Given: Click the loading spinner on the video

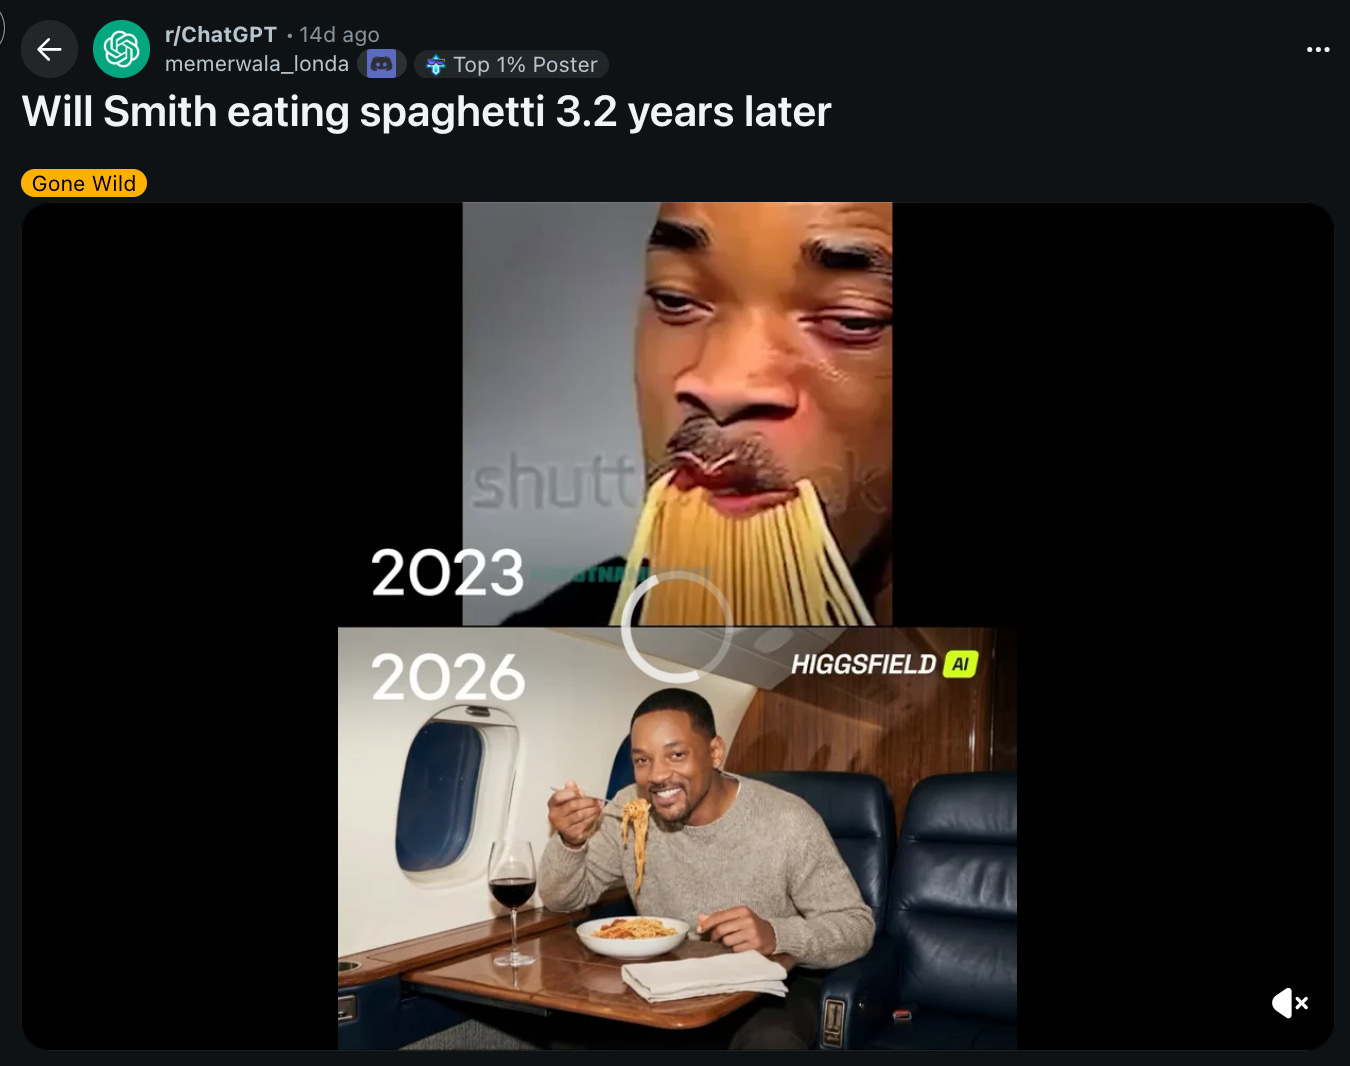Looking at the screenshot, I should [x=677, y=628].
